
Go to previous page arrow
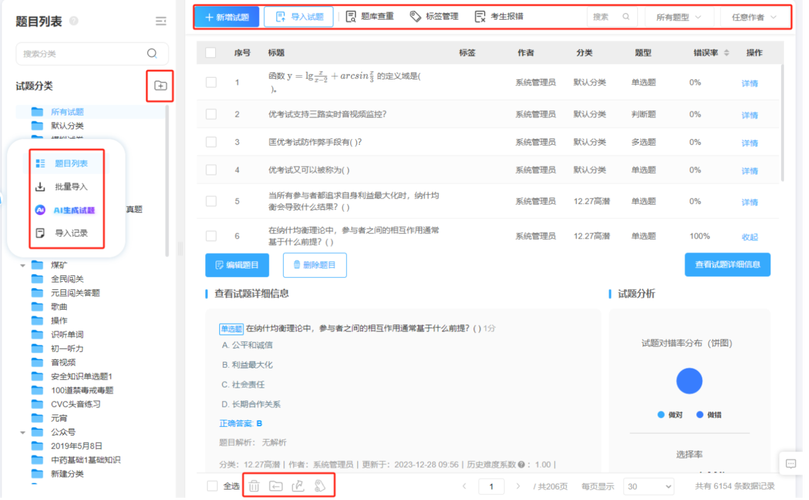tap(464, 487)
